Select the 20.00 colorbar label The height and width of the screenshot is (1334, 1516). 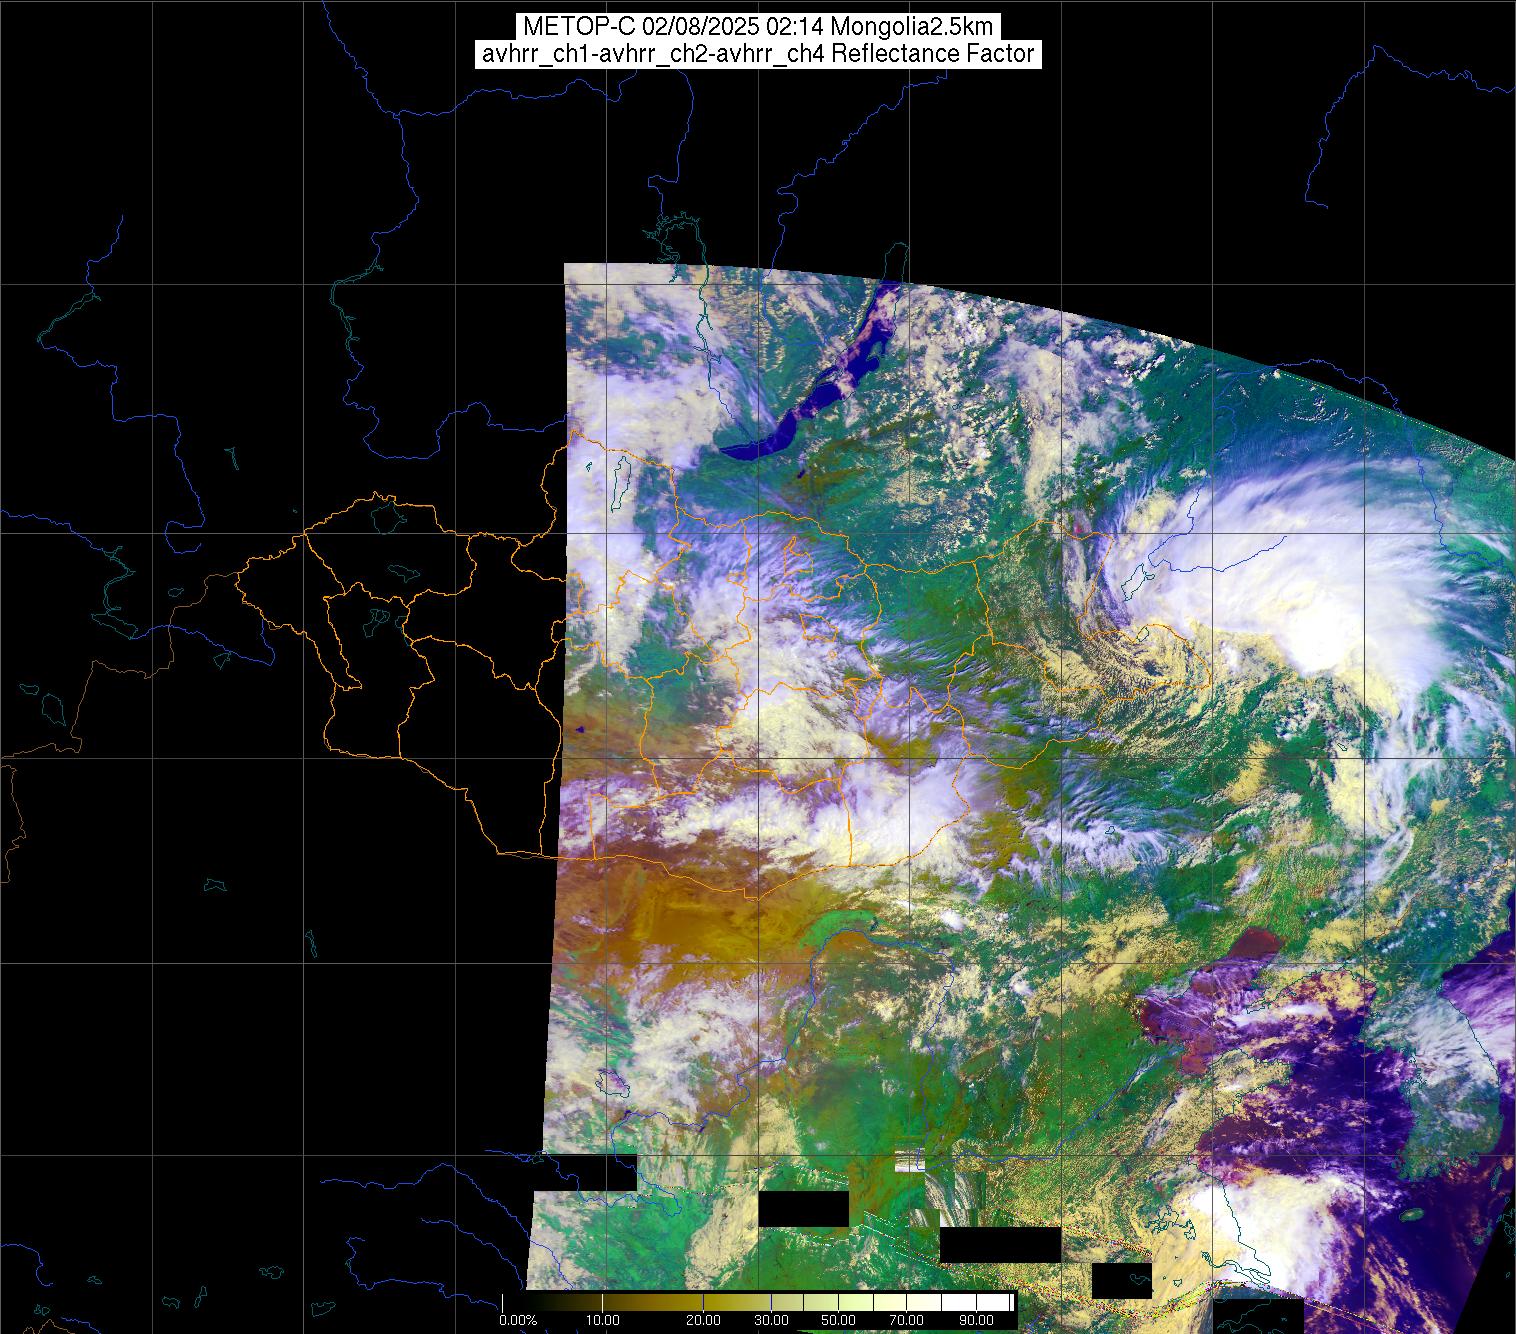pyautogui.click(x=704, y=1321)
